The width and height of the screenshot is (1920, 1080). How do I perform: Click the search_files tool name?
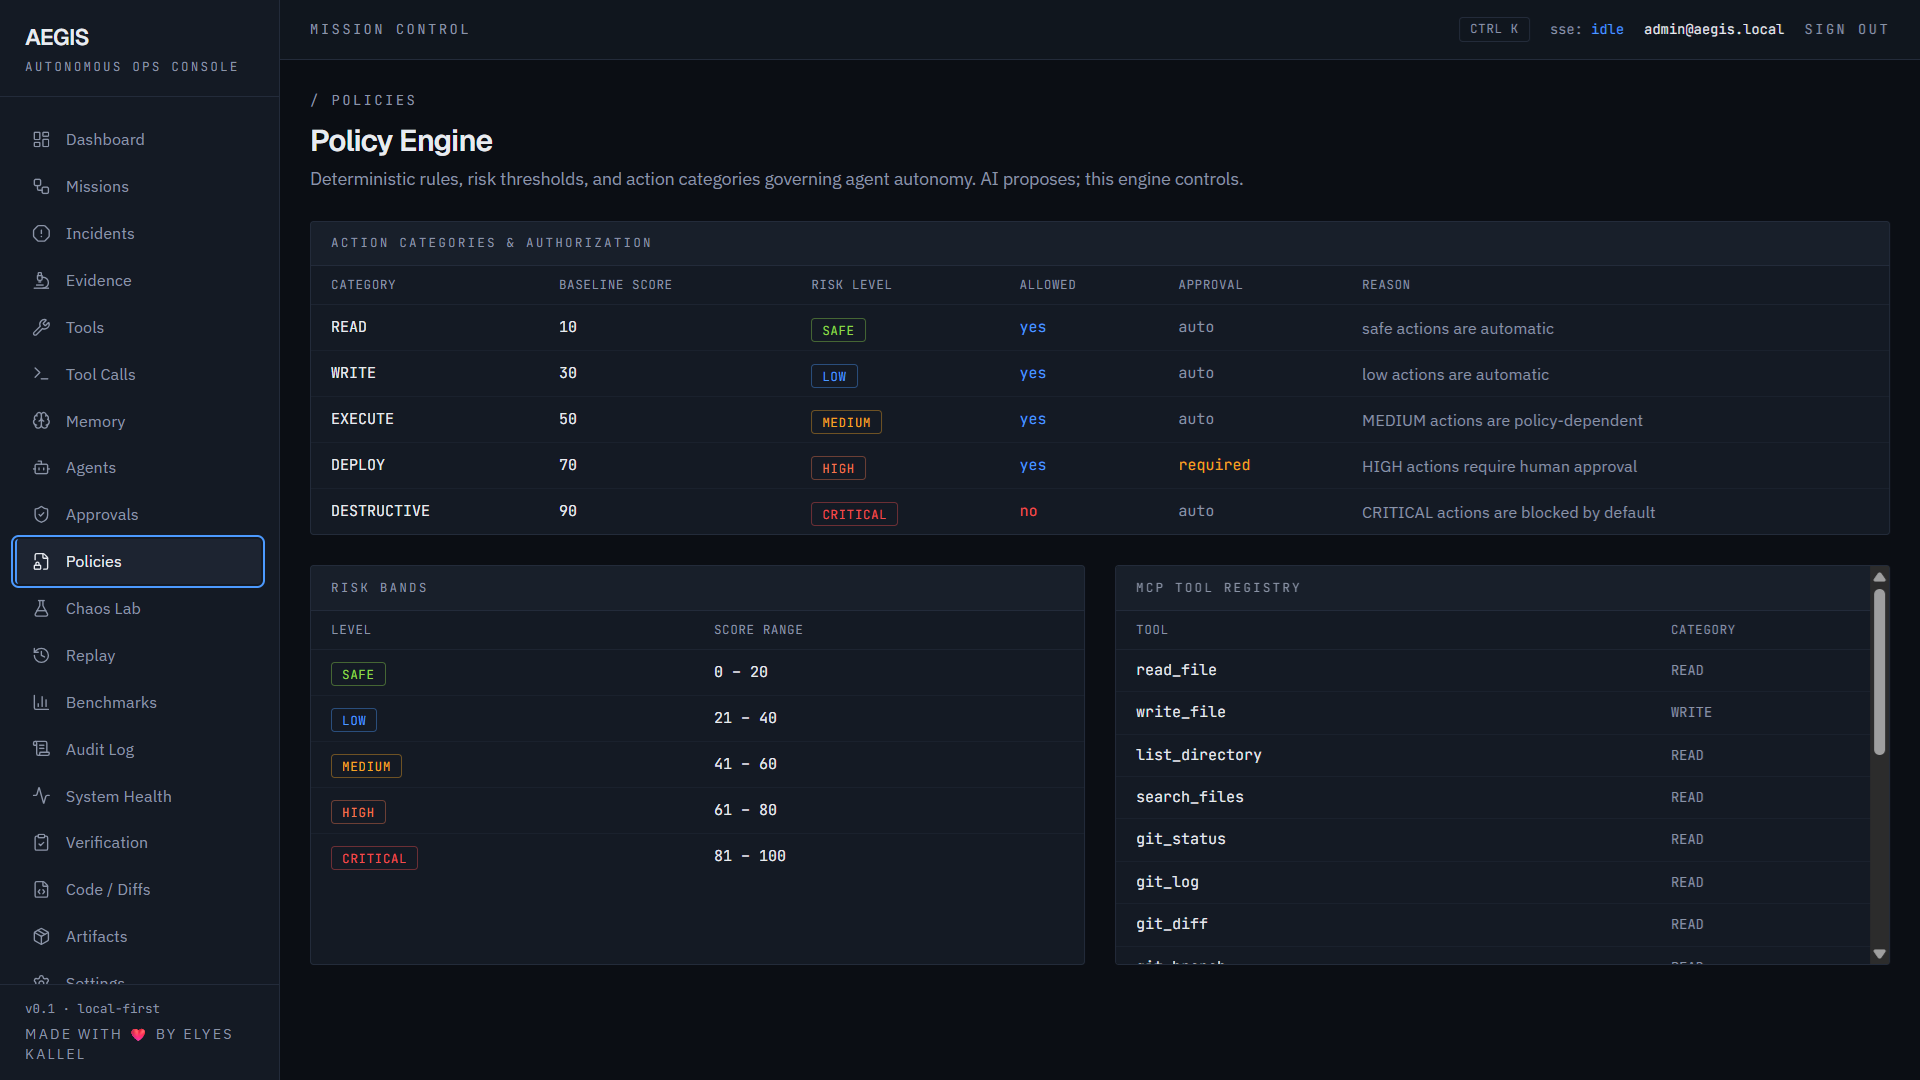[x=1189, y=797]
